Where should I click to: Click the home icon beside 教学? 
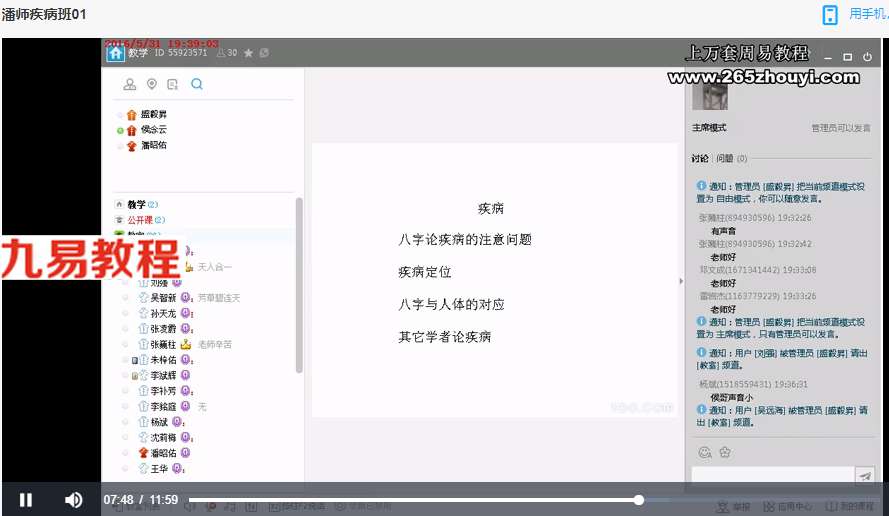[x=116, y=53]
